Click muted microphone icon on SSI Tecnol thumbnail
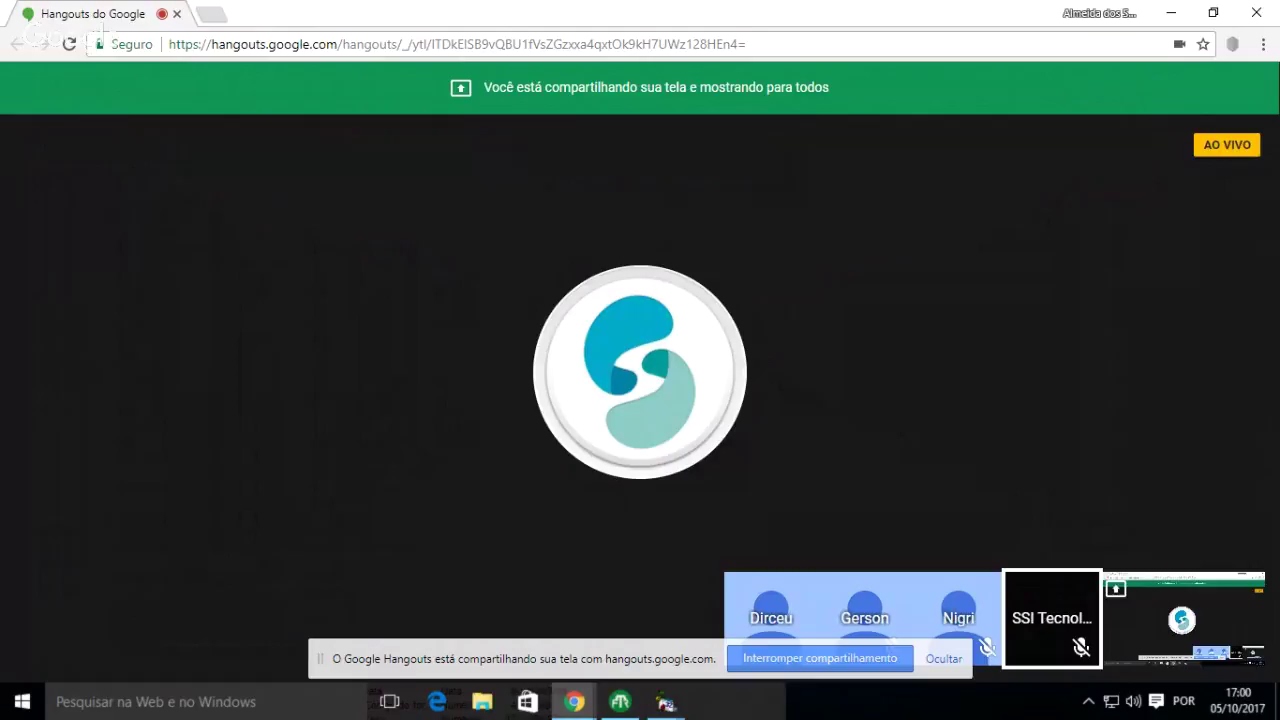The width and height of the screenshot is (1280, 720). click(x=1081, y=648)
